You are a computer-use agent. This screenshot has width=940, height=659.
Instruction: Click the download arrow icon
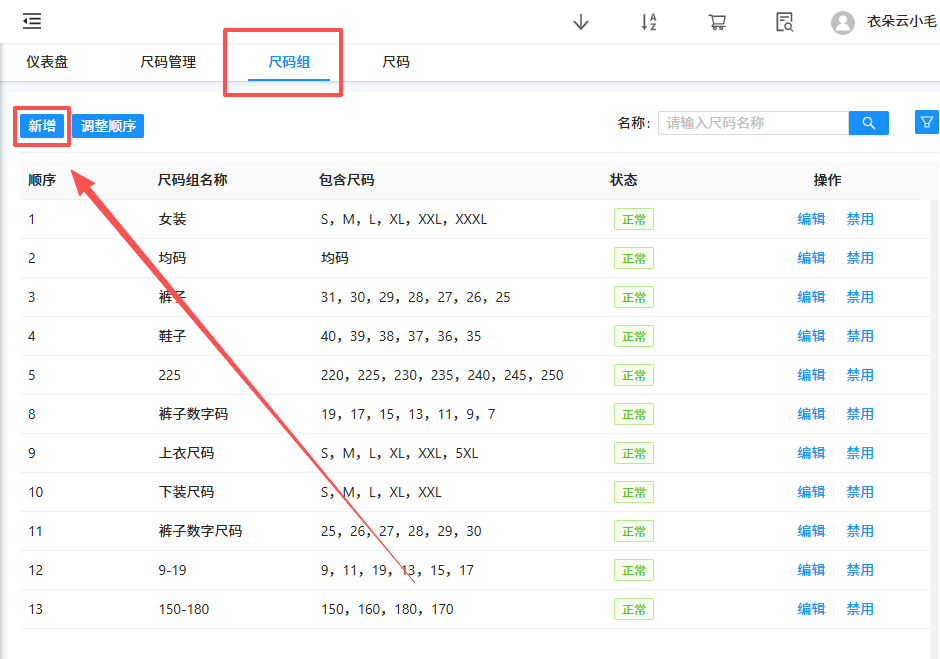581,21
